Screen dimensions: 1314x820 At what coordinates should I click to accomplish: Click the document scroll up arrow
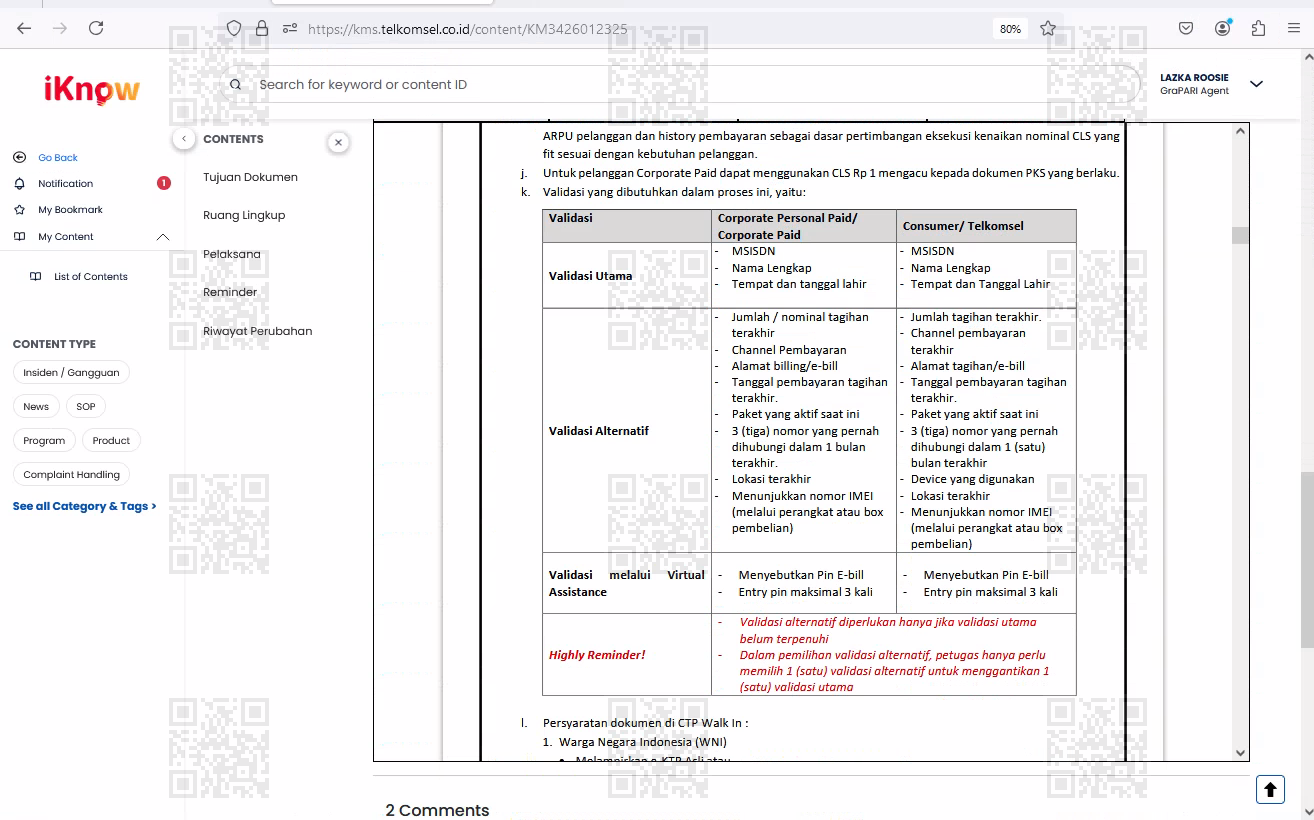pyautogui.click(x=1241, y=131)
